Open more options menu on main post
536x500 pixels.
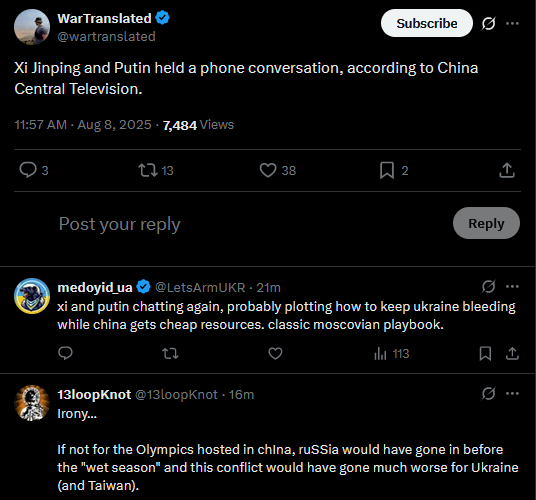tap(512, 24)
